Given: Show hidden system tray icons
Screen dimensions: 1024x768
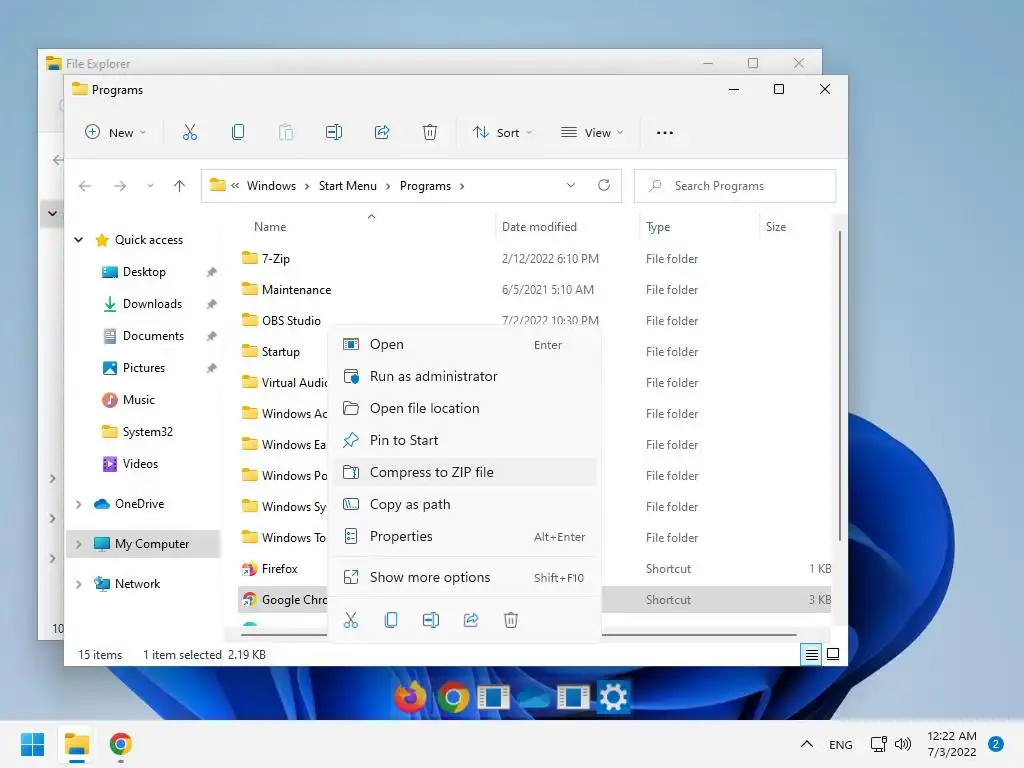Looking at the screenshot, I should point(807,744).
